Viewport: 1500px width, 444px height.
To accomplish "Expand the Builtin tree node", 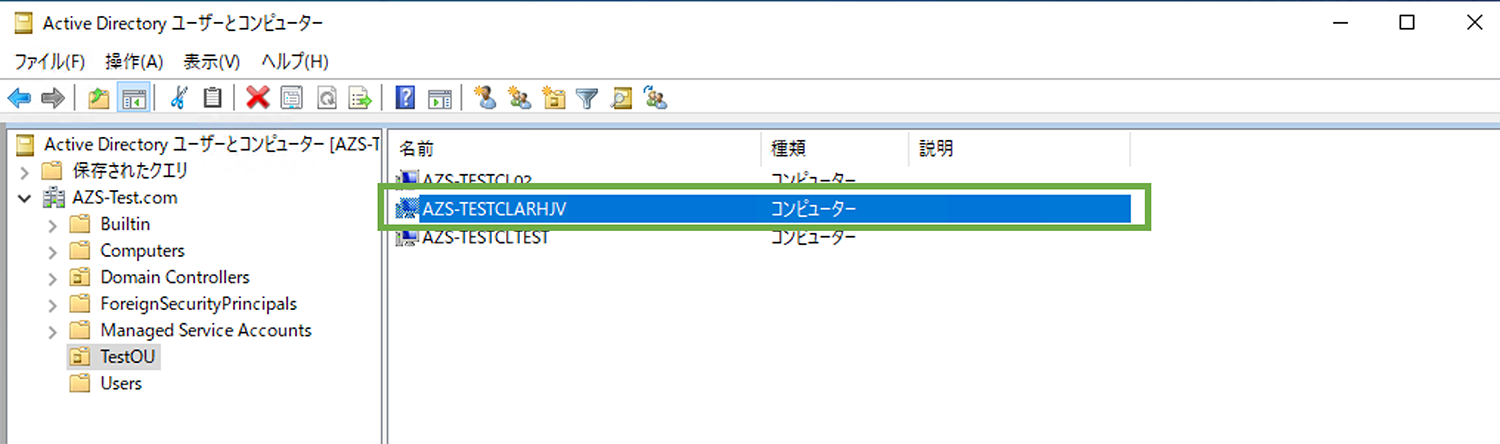I will tap(53, 225).
